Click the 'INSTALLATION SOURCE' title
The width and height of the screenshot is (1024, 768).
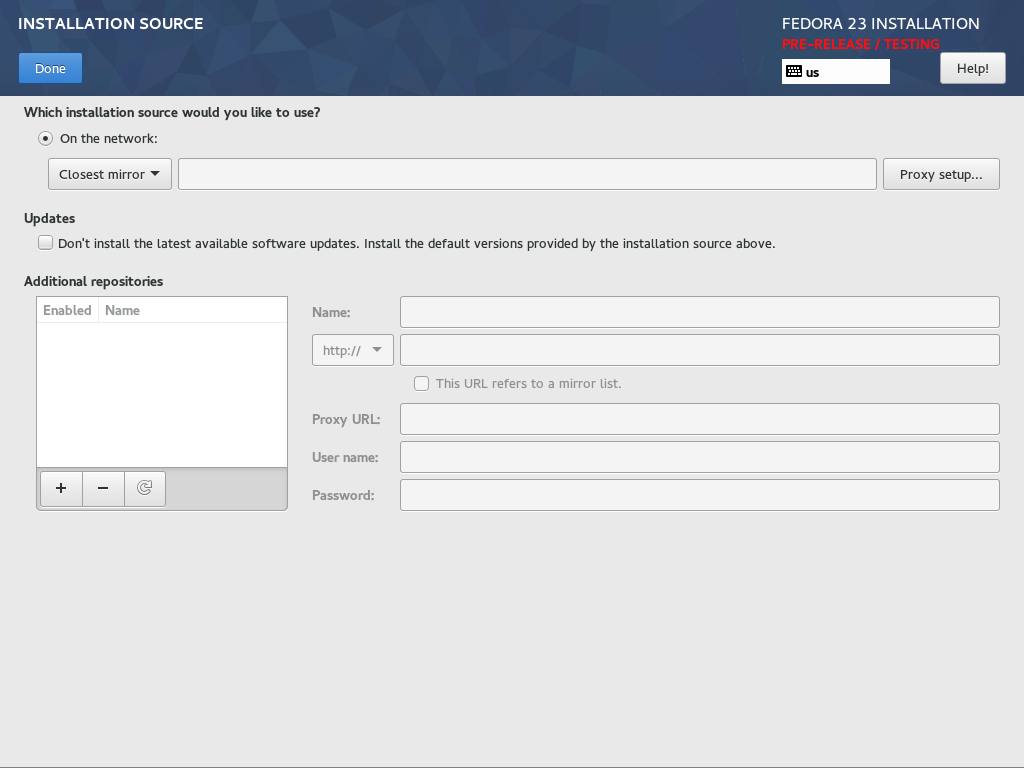point(110,24)
